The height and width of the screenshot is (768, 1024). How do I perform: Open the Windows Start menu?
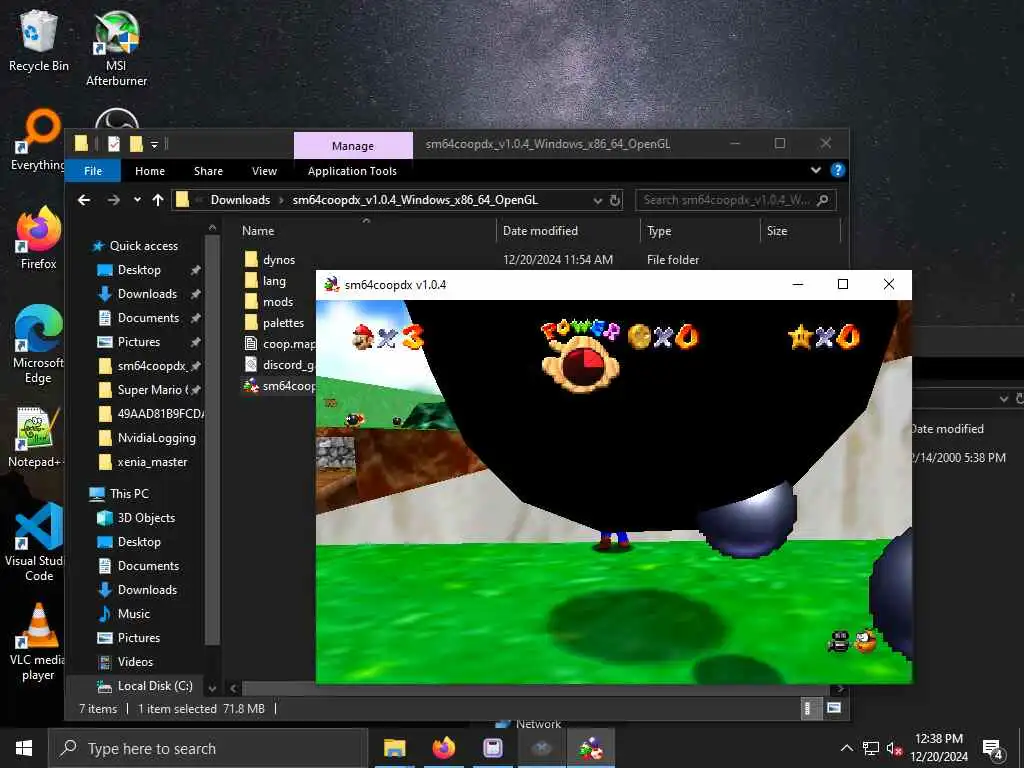(x=24, y=748)
